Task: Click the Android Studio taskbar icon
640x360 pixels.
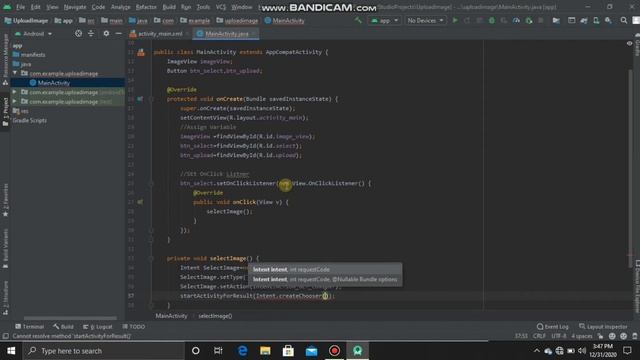Action: tap(358, 351)
